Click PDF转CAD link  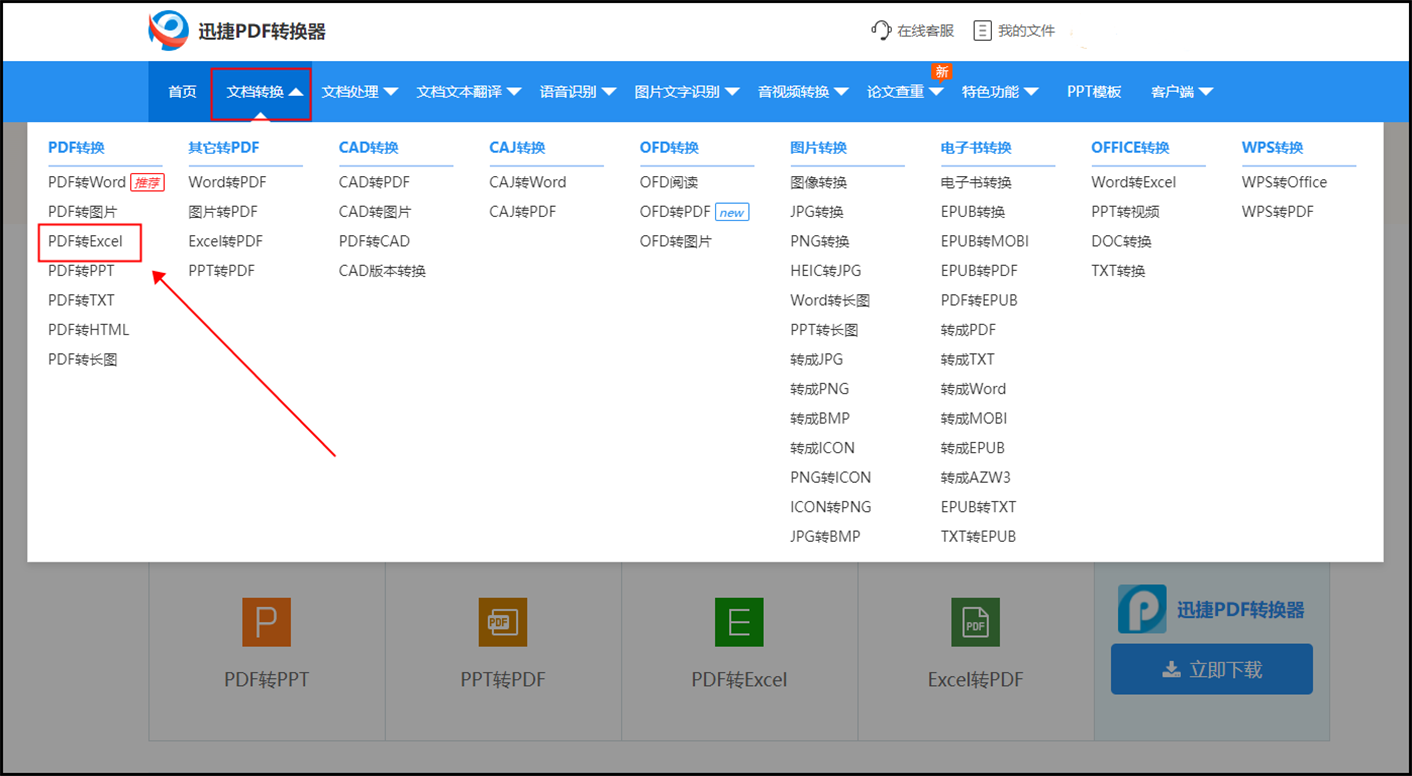point(374,241)
